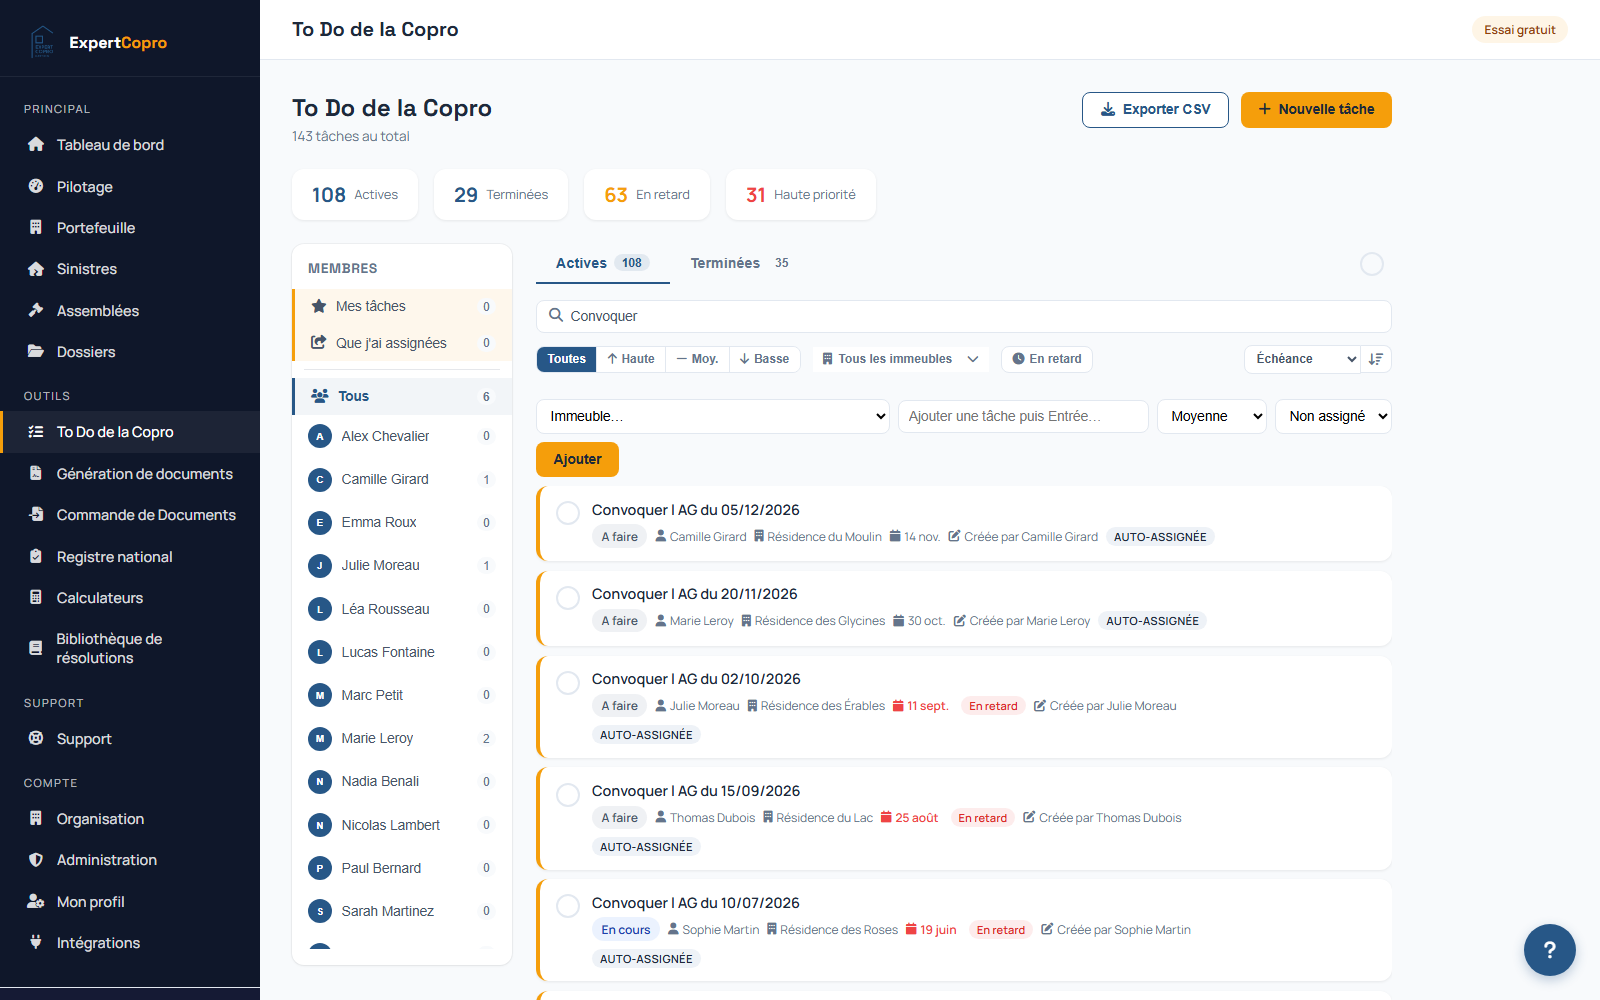The image size is (1600, 1000).
Task: Click the Convoquer search field
Action: 964,316
